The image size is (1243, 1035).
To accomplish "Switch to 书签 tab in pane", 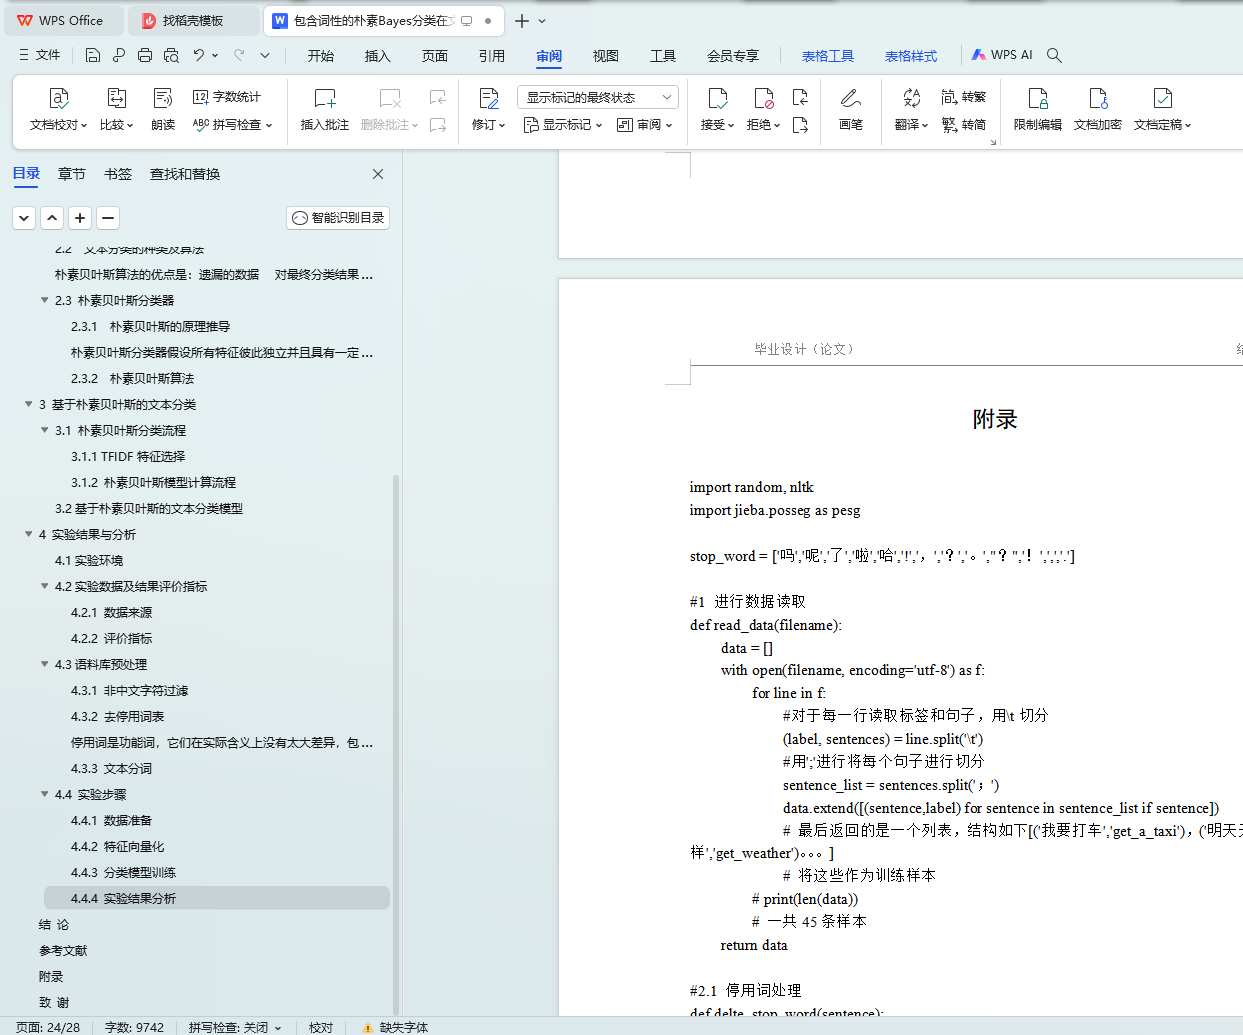I will pos(118,174).
